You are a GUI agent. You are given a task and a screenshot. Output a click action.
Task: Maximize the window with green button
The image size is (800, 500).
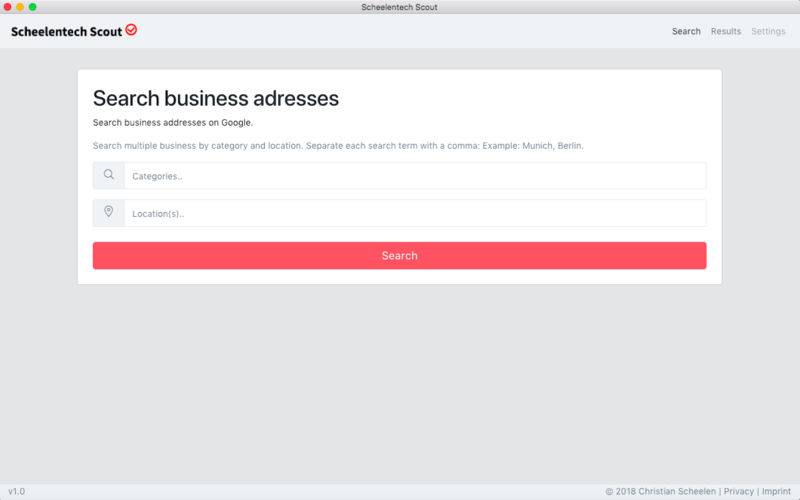(33, 7)
